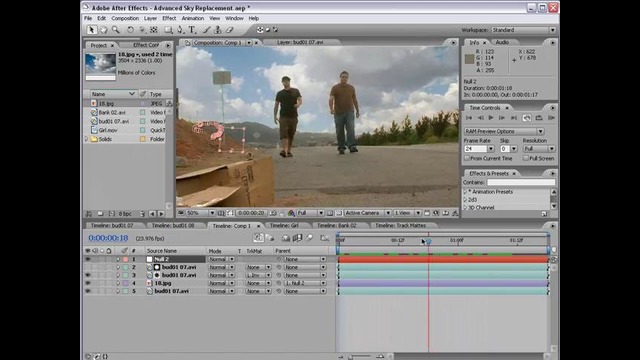Open the Effect menu
The width and height of the screenshot is (640, 360).
click(169, 18)
